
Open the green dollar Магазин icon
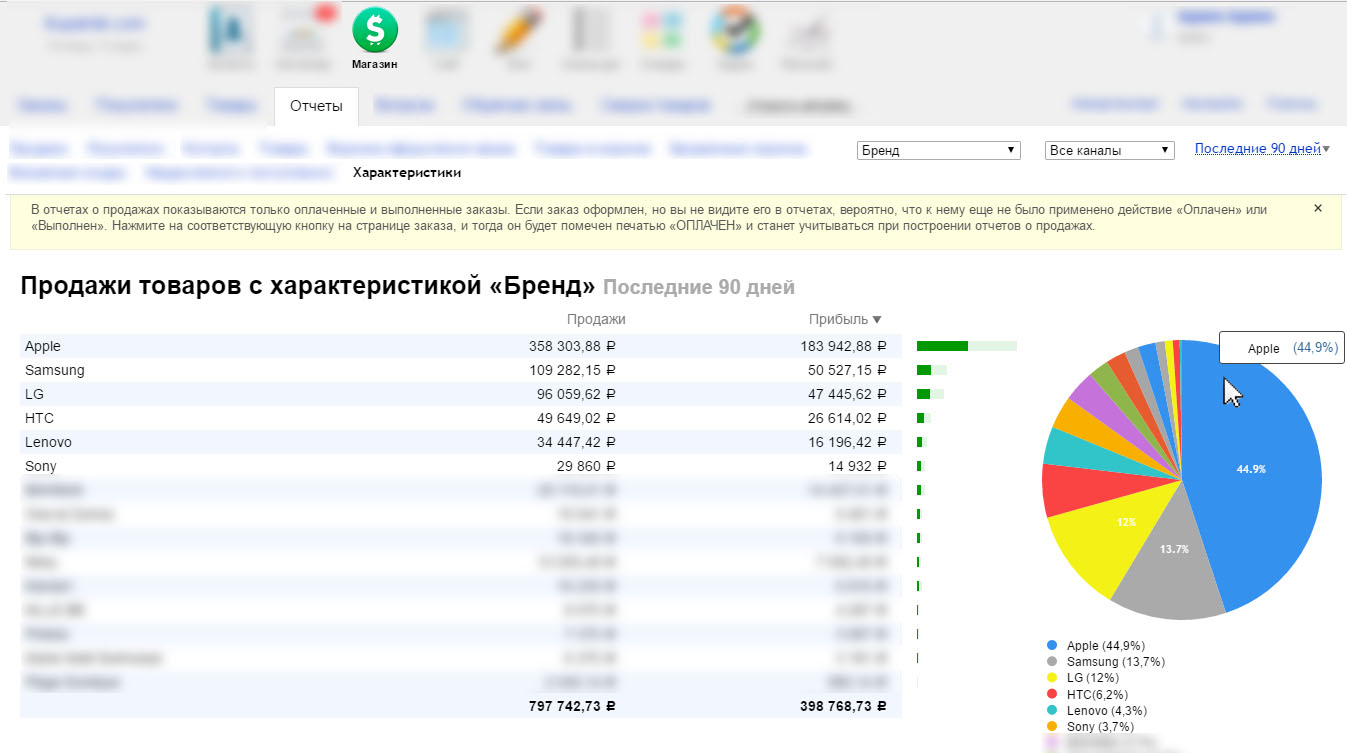[x=375, y=31]
